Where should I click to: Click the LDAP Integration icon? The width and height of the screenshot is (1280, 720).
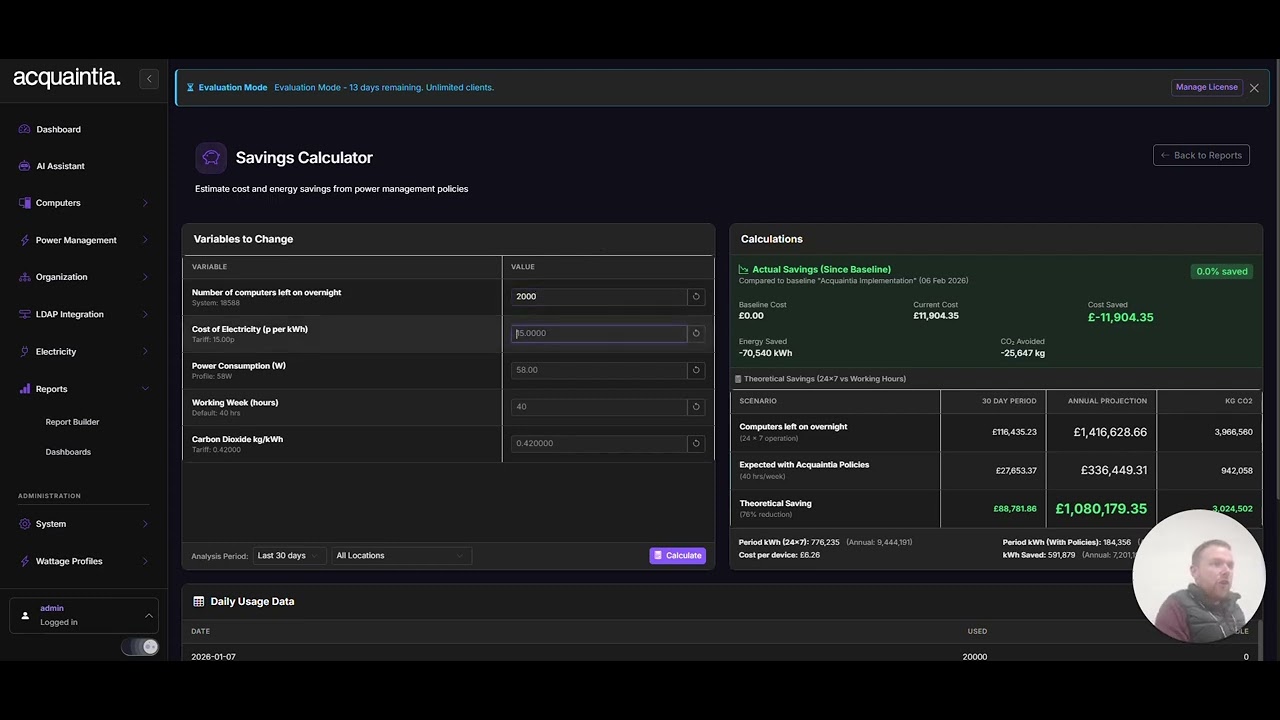(x=25, y=314)
